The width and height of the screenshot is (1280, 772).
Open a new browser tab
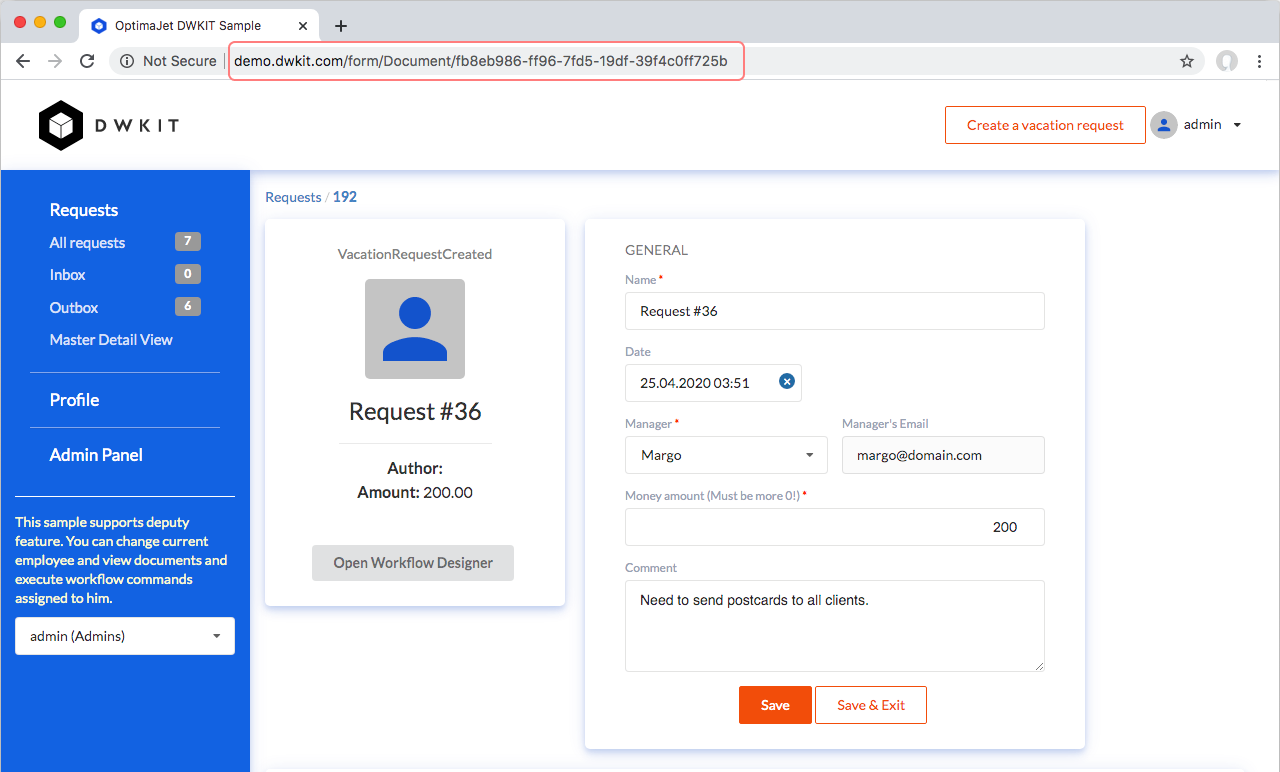340,26
